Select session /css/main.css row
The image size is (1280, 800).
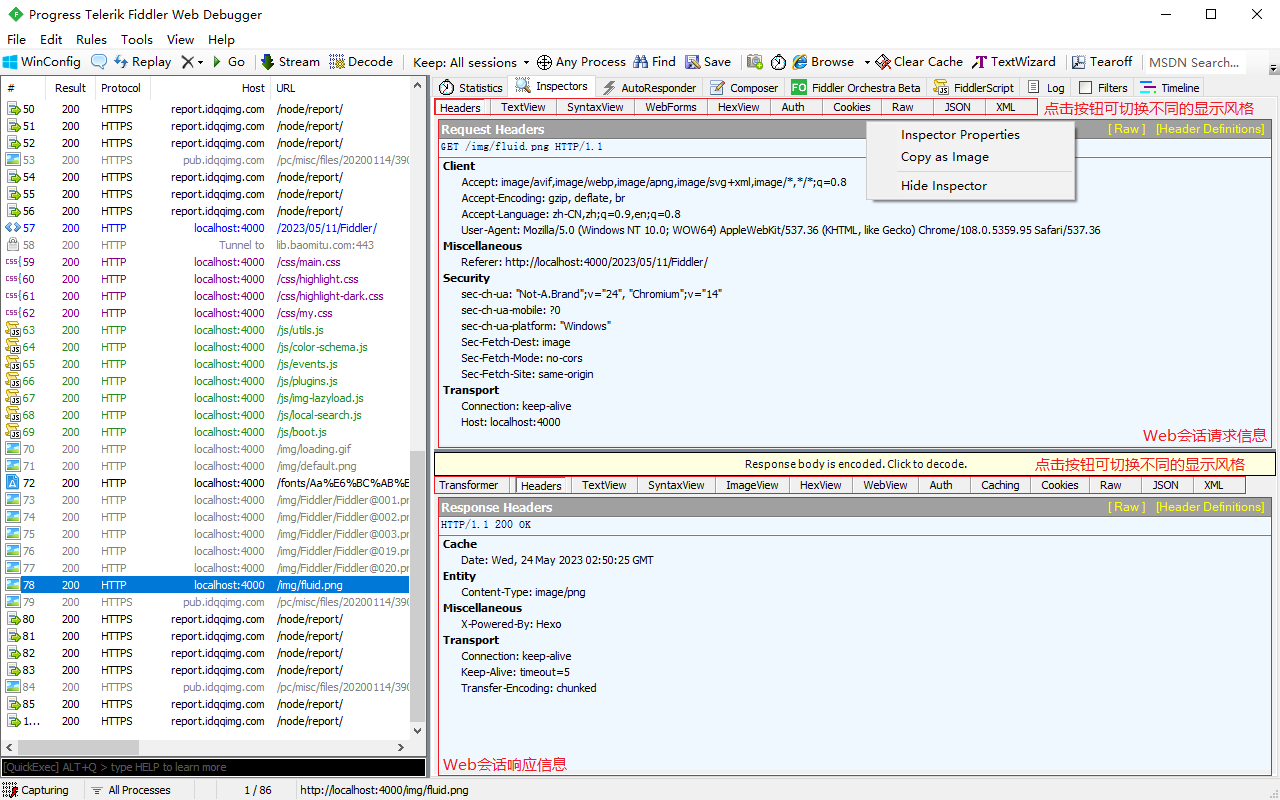[x=205, y=262]
